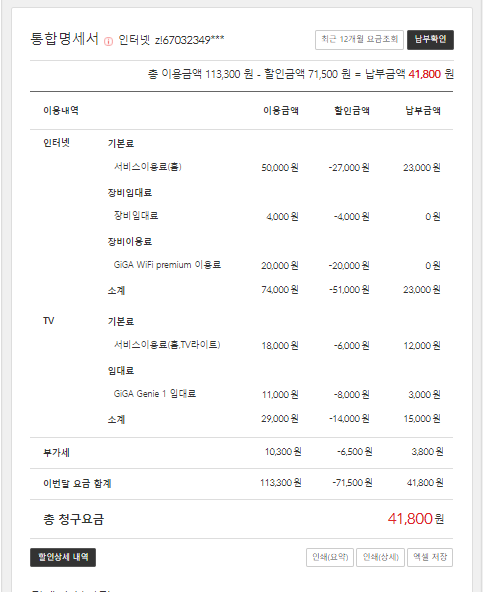
Task: Select the 납부금액 column header
Action: (x=423, y=111)
